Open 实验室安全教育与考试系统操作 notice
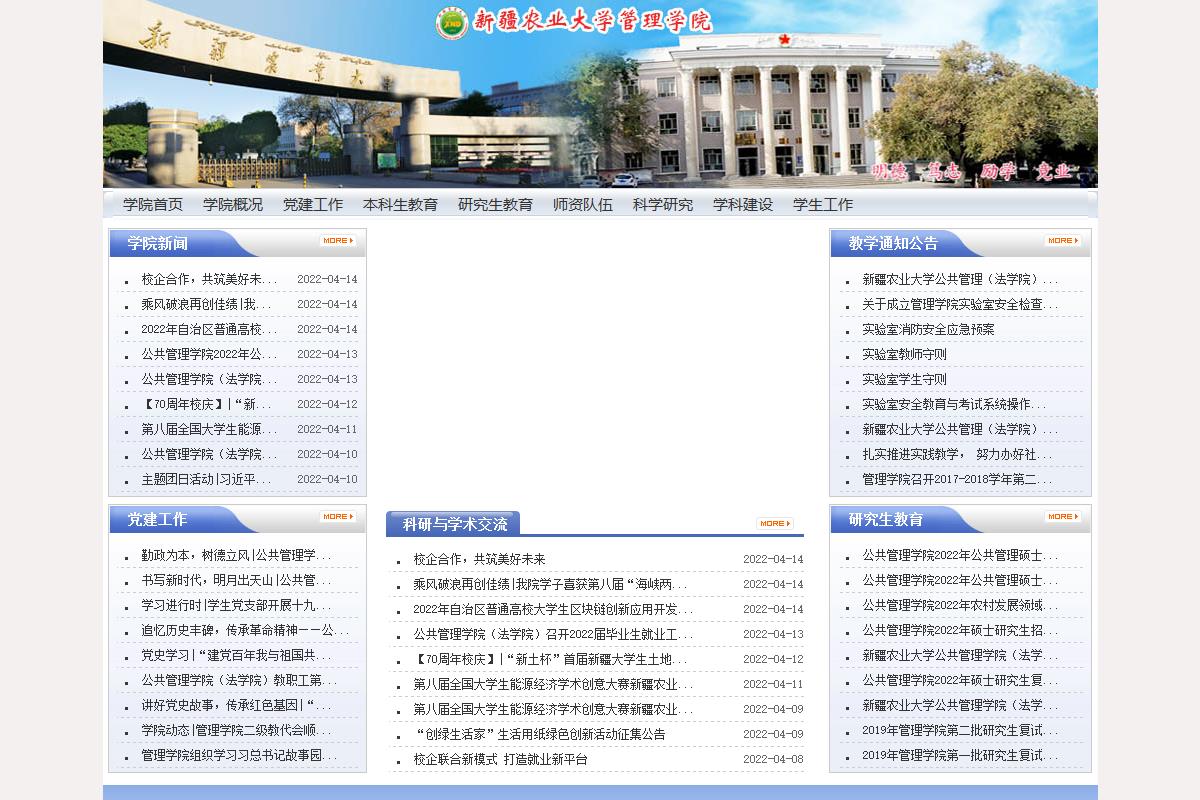 [x=954, y=404]
